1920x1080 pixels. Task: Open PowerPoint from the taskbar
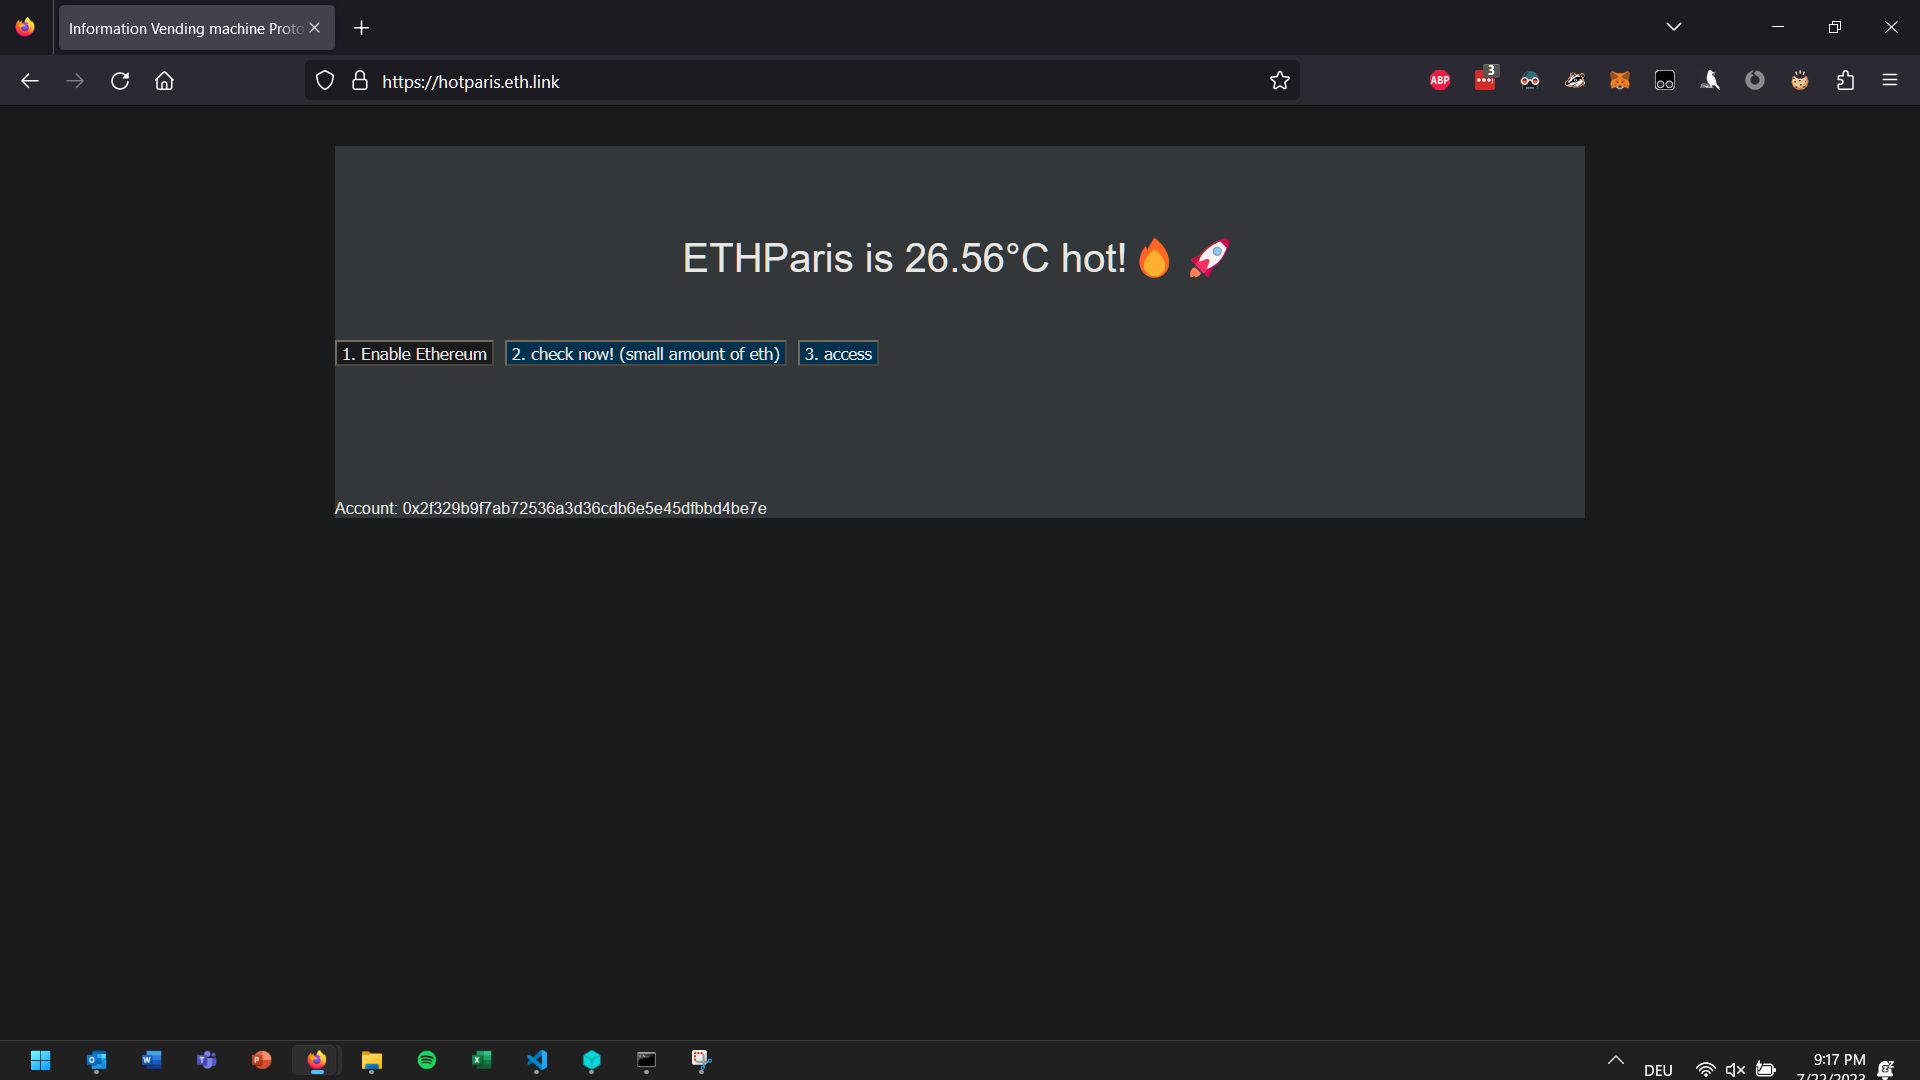(x=261, y=1060)
